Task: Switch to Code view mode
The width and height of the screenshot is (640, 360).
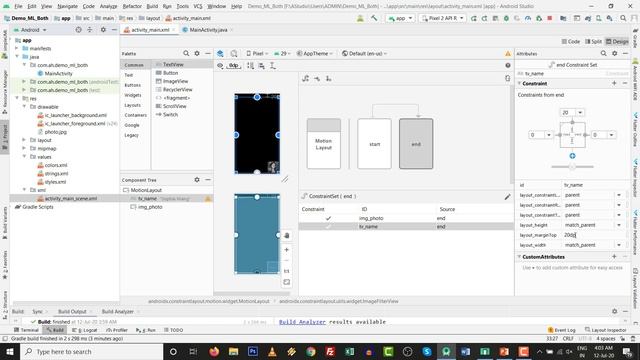Action: (571, 41)
